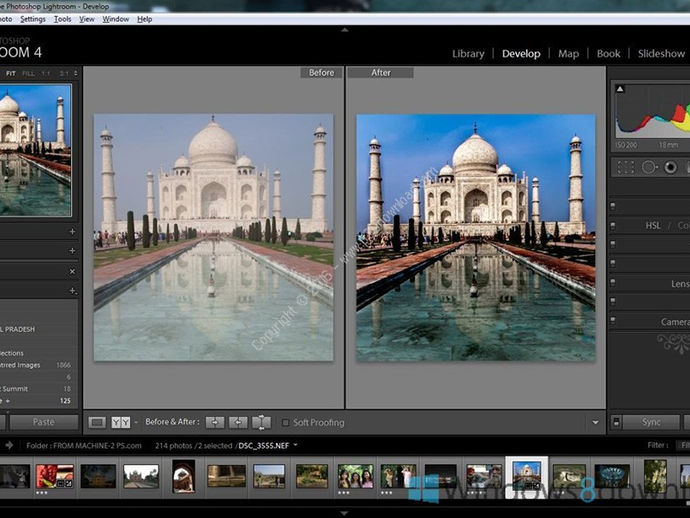Set Navigator zoom to 1:1
The image size is (690, 518).
point(46,73)
